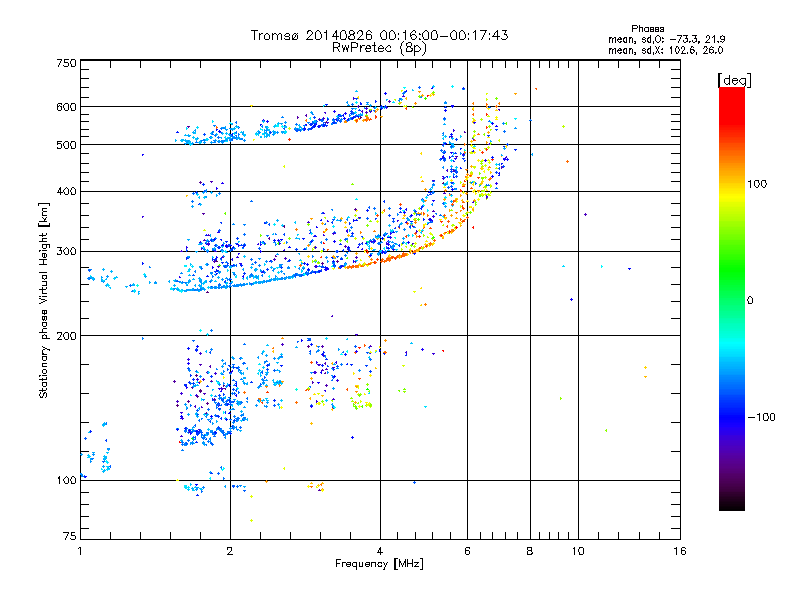Click the y-axis tick label "600"

pos(66,107)
